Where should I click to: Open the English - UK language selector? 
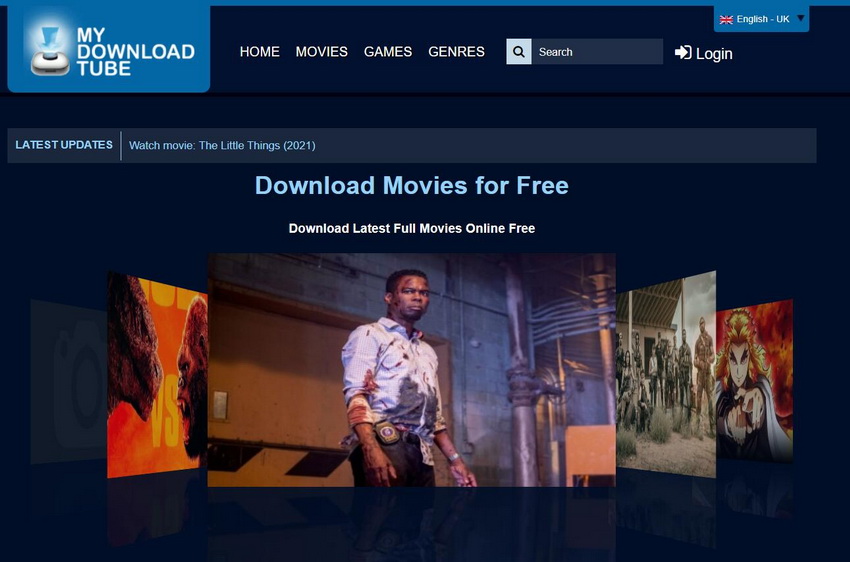coord(762,19)
